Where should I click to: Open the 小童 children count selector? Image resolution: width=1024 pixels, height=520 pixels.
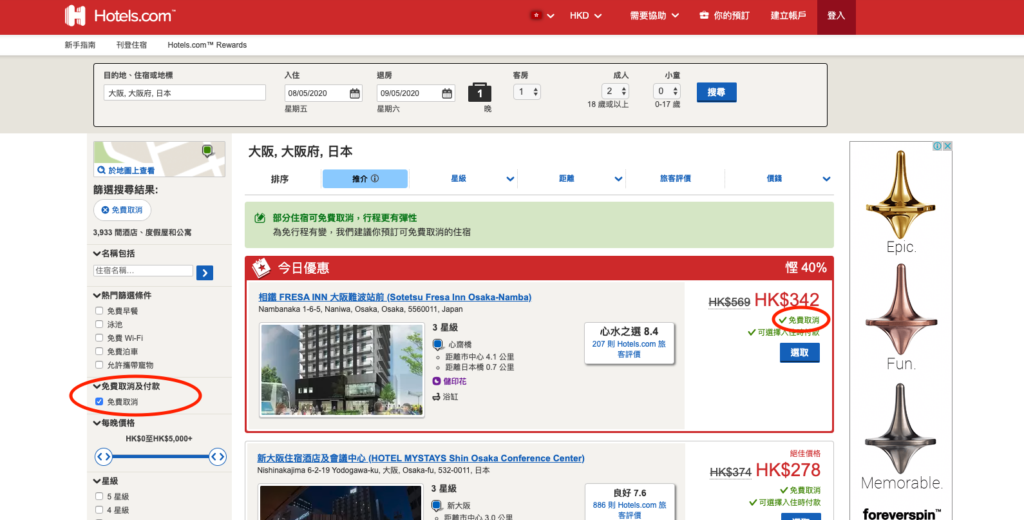(666, 91)
